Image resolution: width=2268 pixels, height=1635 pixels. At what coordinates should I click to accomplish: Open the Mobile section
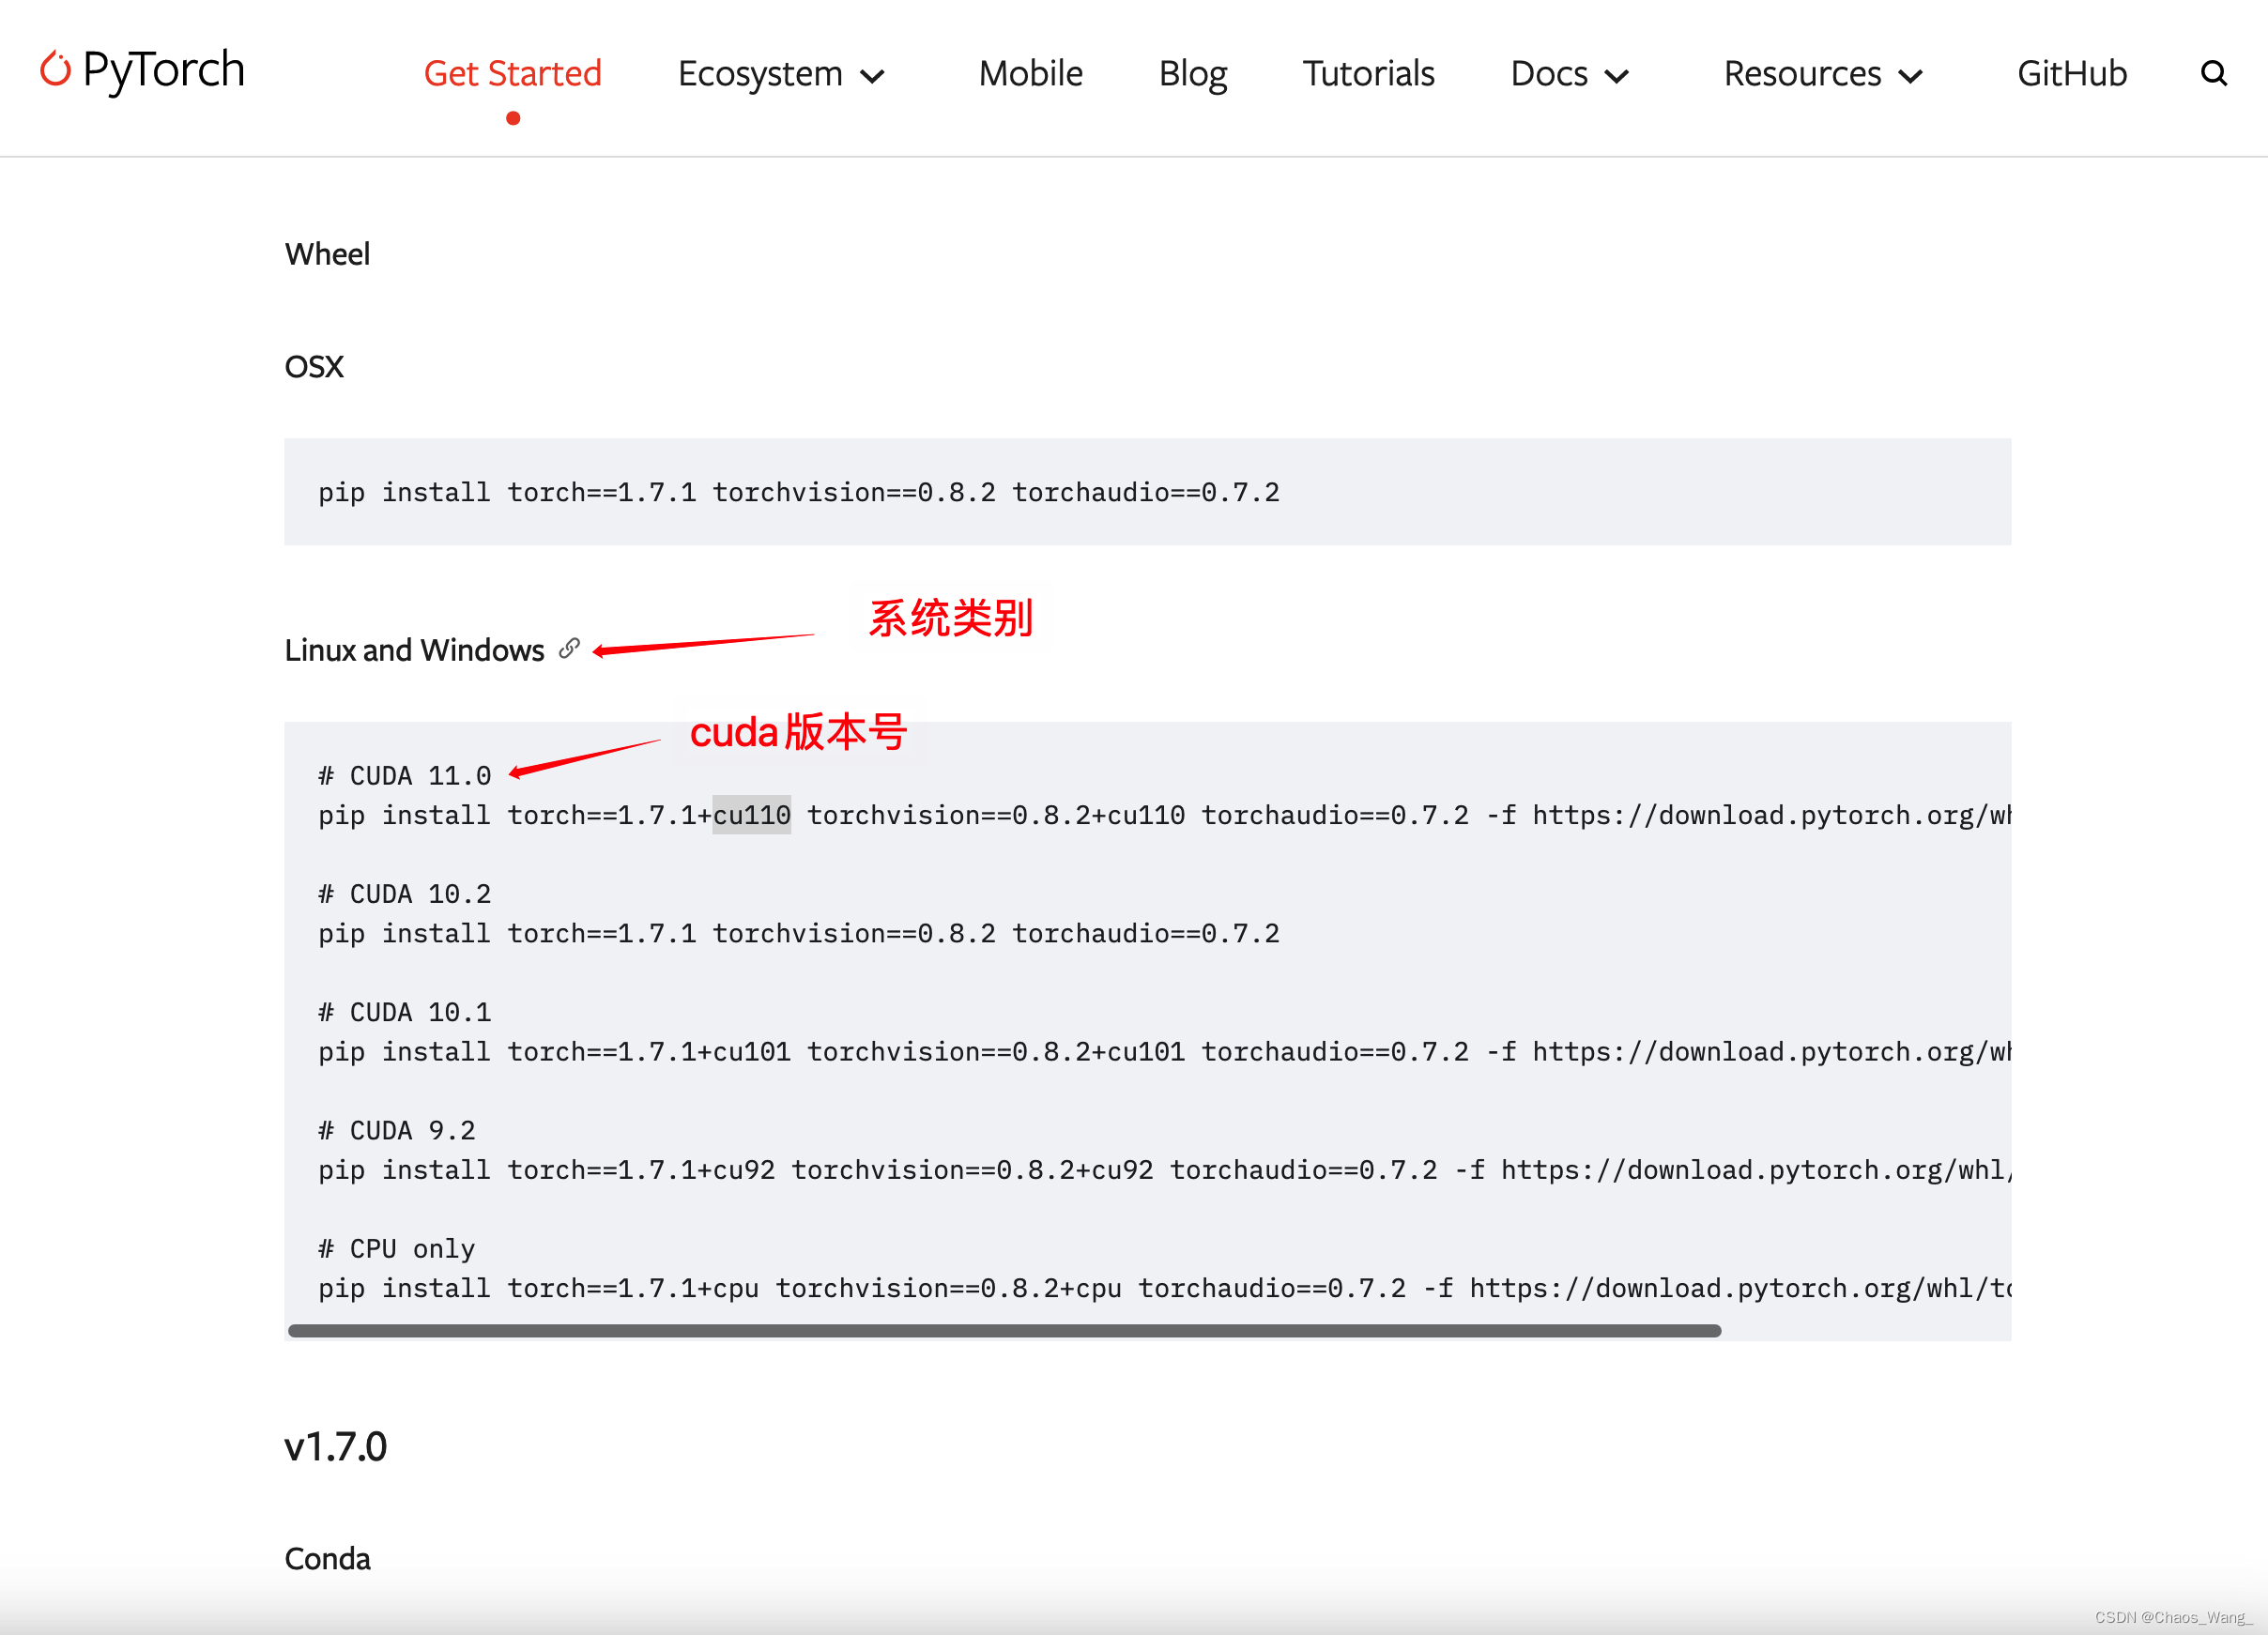tap(1030, 73)
